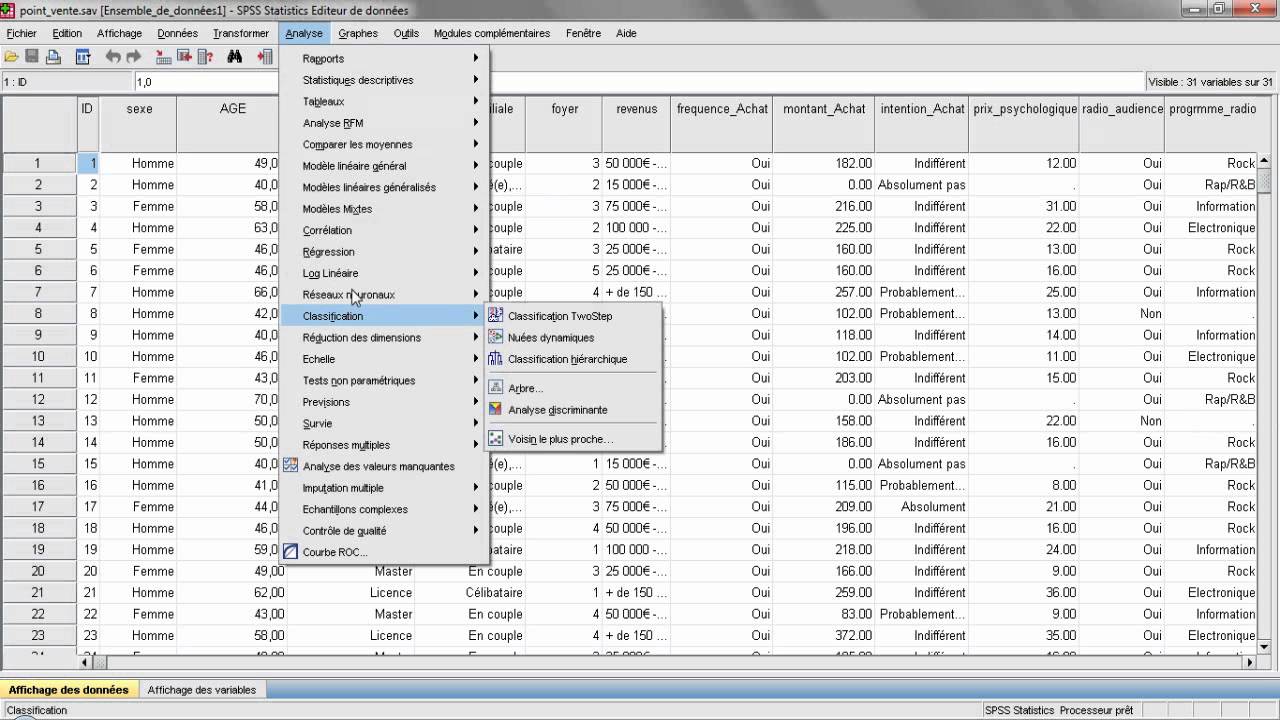This screenshot has height=720, width=1280.
Task: Switch to the Affichage des variables tab
Action: click(x=202, y=690)
